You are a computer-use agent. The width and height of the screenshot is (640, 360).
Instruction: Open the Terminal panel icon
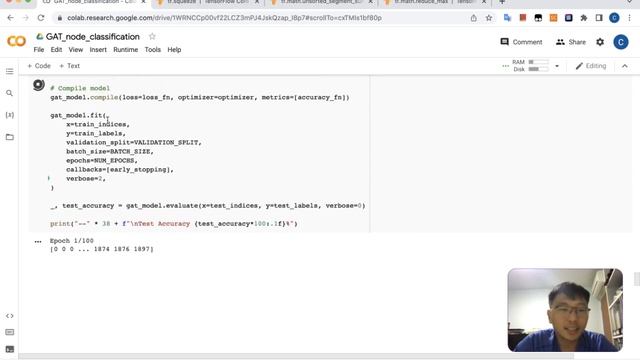click(9, 349)
